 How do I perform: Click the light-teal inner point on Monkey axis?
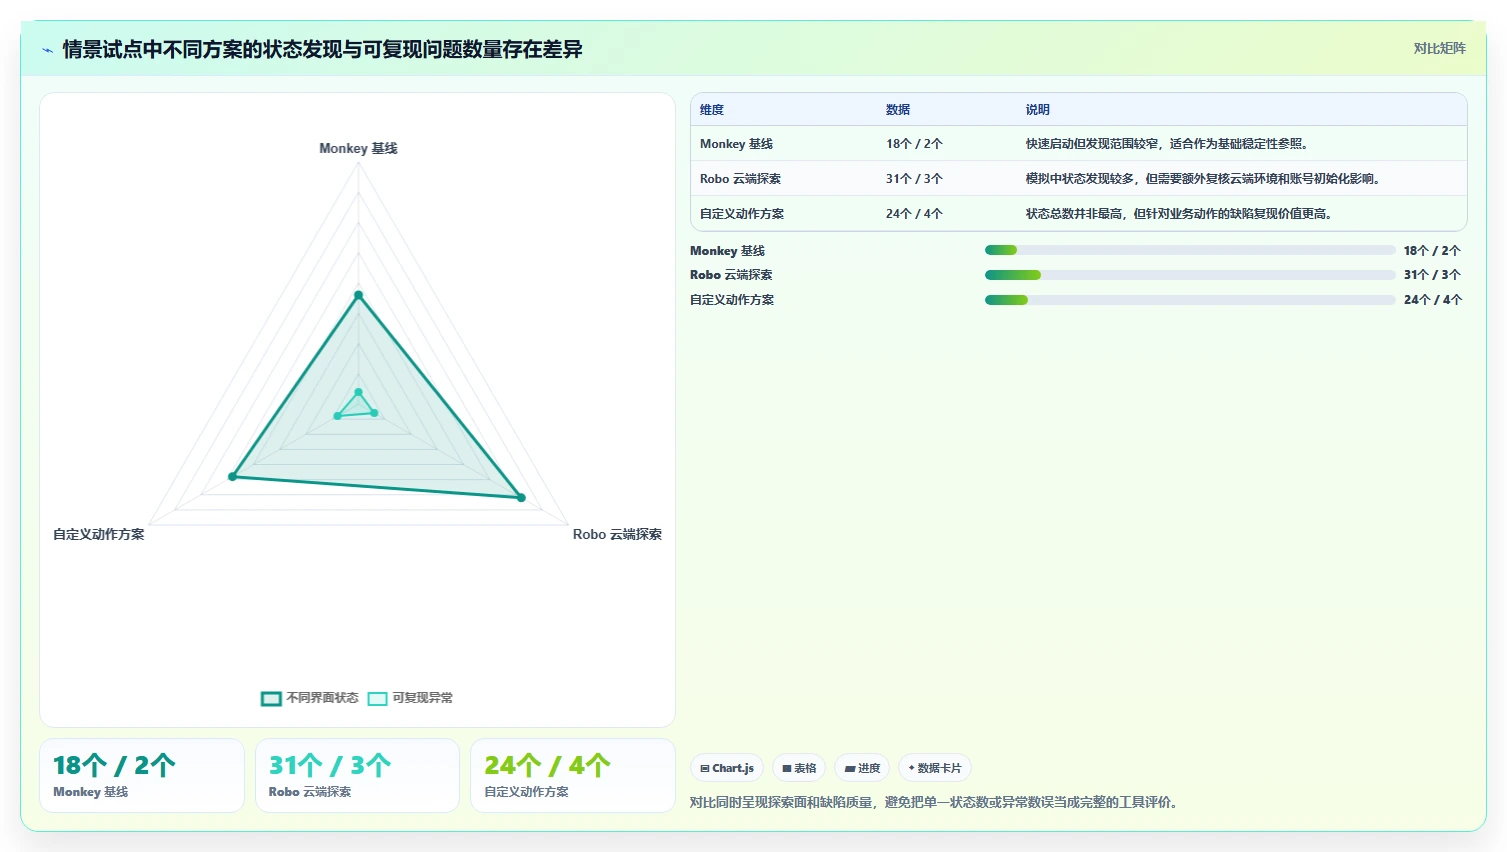pyautogui.click(x=359, y=392)
